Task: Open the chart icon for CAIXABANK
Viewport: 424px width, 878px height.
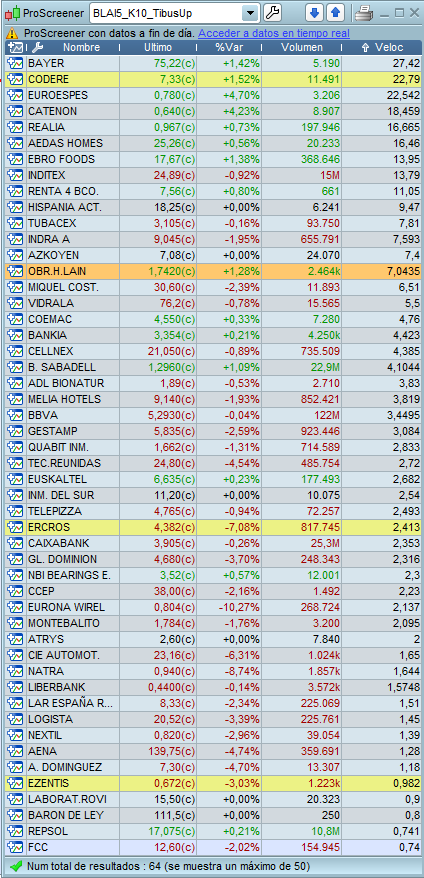Action: pyautogui.click(x=13, y=543)
